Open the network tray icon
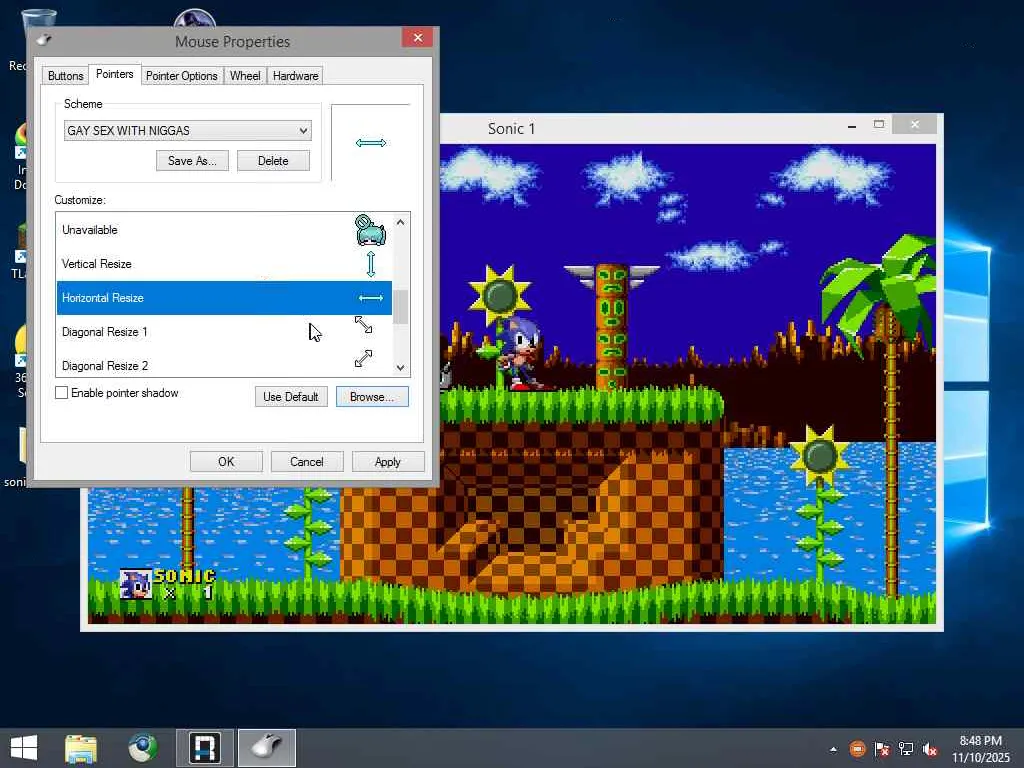The width and height of the screenshot is (1024, 768). tap(906, 748)
